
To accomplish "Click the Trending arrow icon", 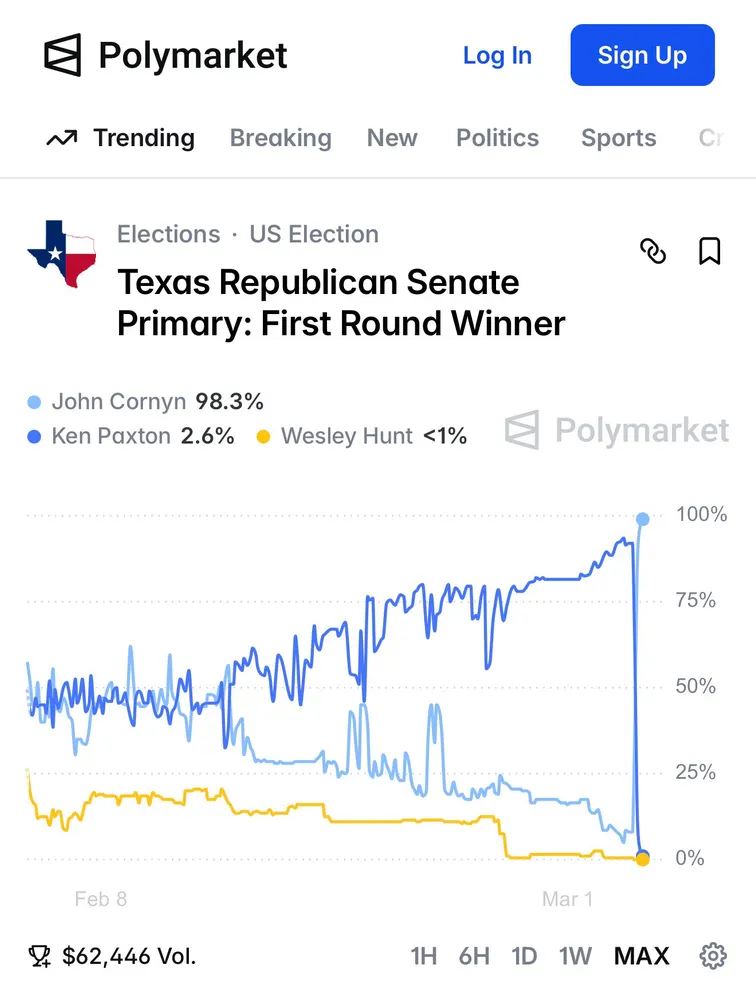I will point(62,139).
